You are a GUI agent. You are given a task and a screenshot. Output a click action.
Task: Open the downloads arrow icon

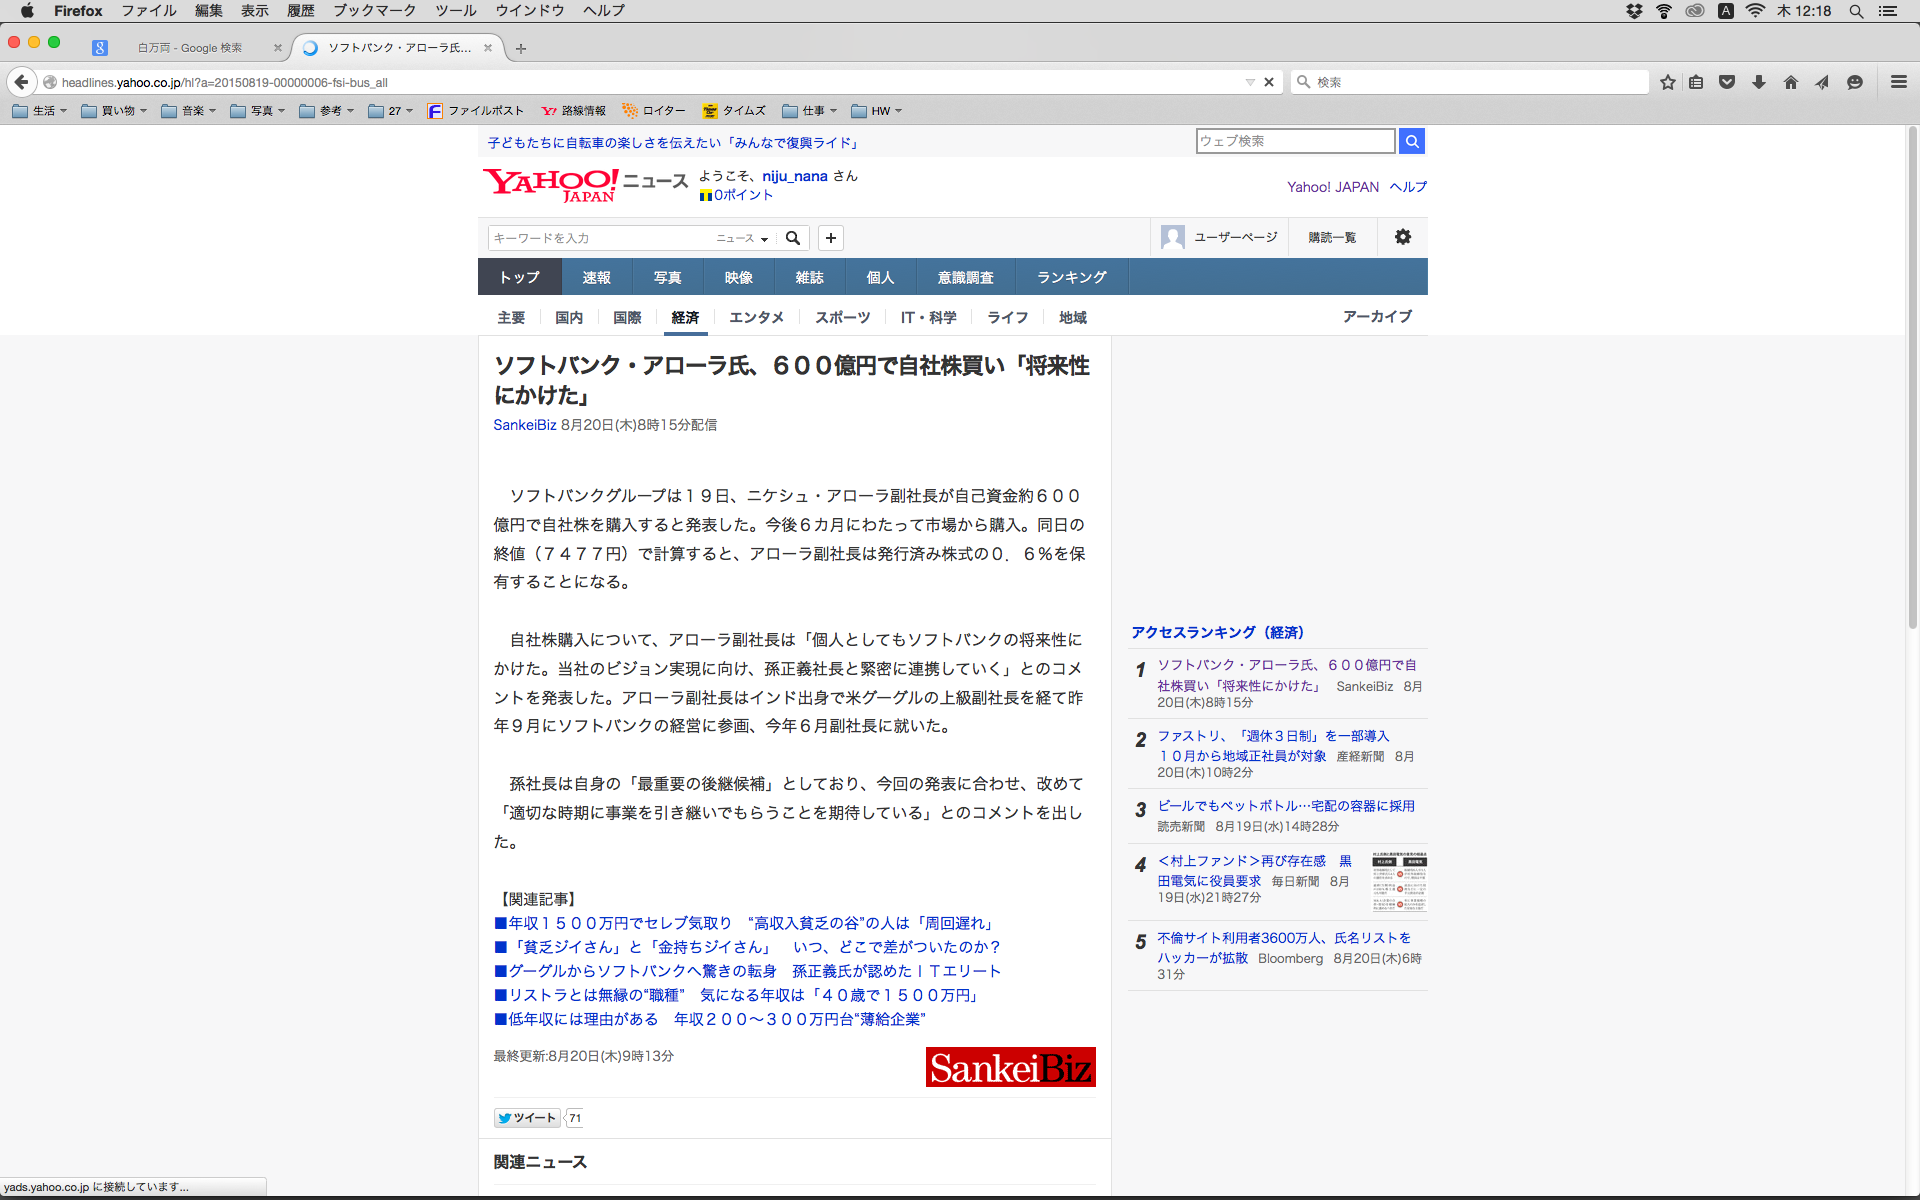pyautogui.click(x=1759, y=82)
